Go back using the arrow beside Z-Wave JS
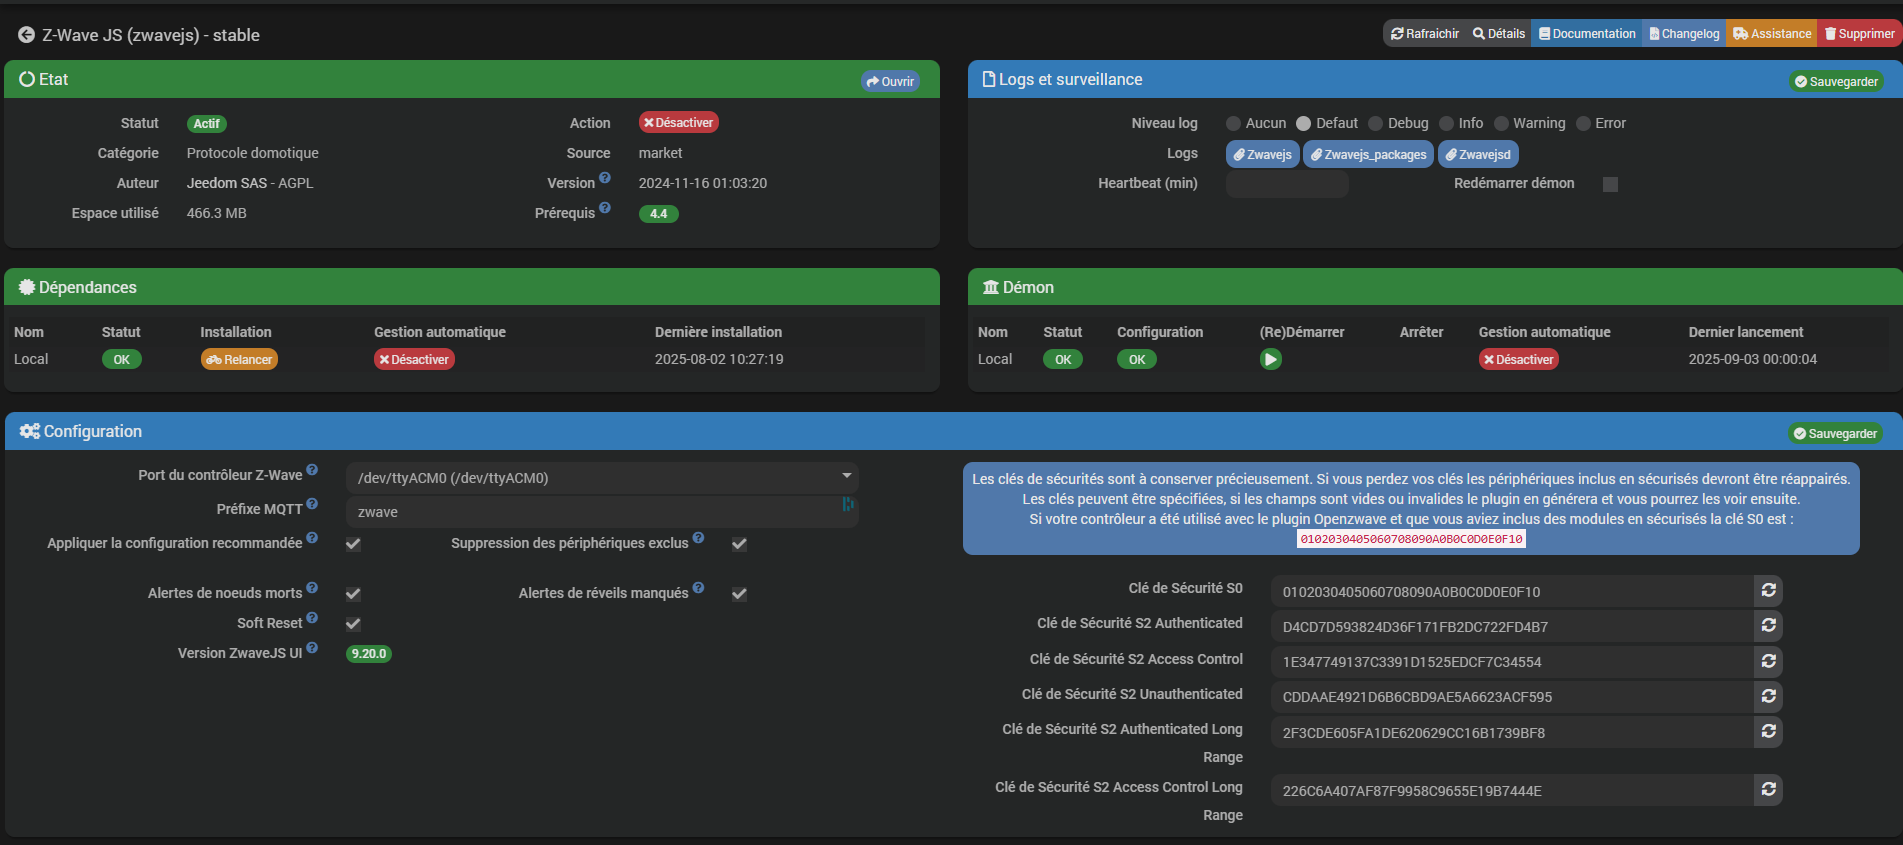Image resolution: width=1903 pixels, height=845 pixels. tap(26, 35)
